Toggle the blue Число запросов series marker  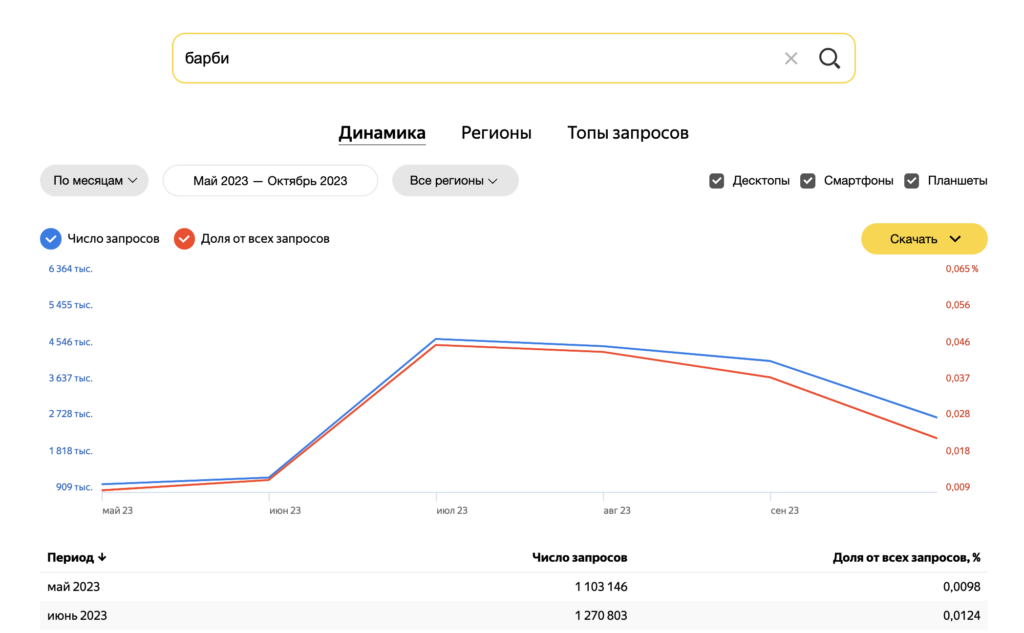click(51, 239)
